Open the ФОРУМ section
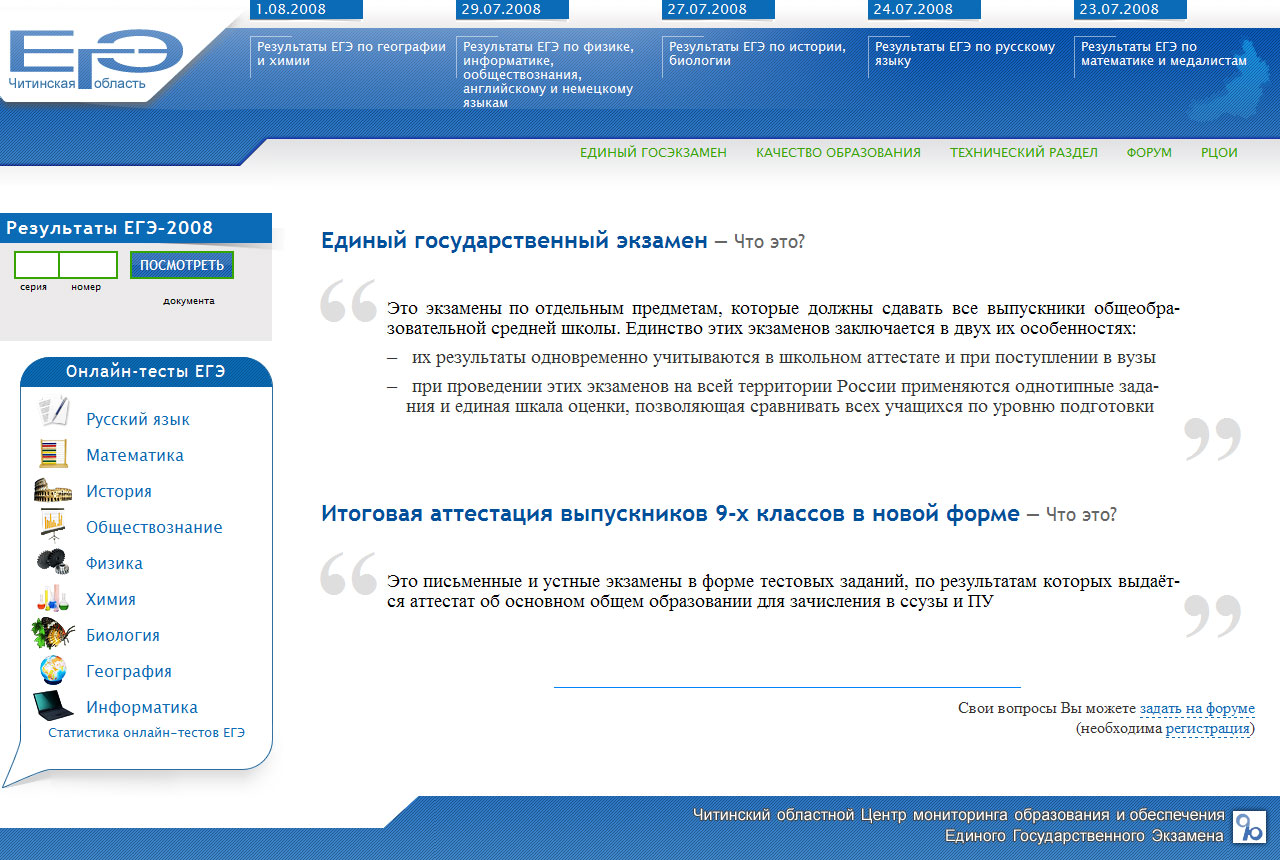1280x860 pixels. [x=1149, y=152]
